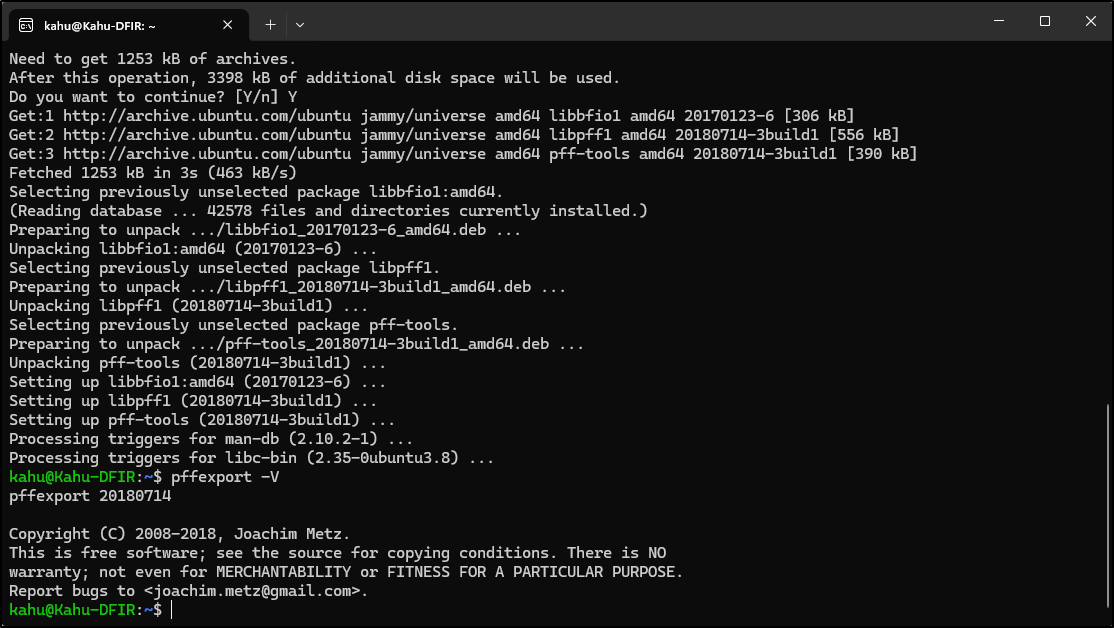Open the archive.ubuntu.com URL on Get:3 line
The height and width of the screenshot is (628, 1114).
click(207, 154)
